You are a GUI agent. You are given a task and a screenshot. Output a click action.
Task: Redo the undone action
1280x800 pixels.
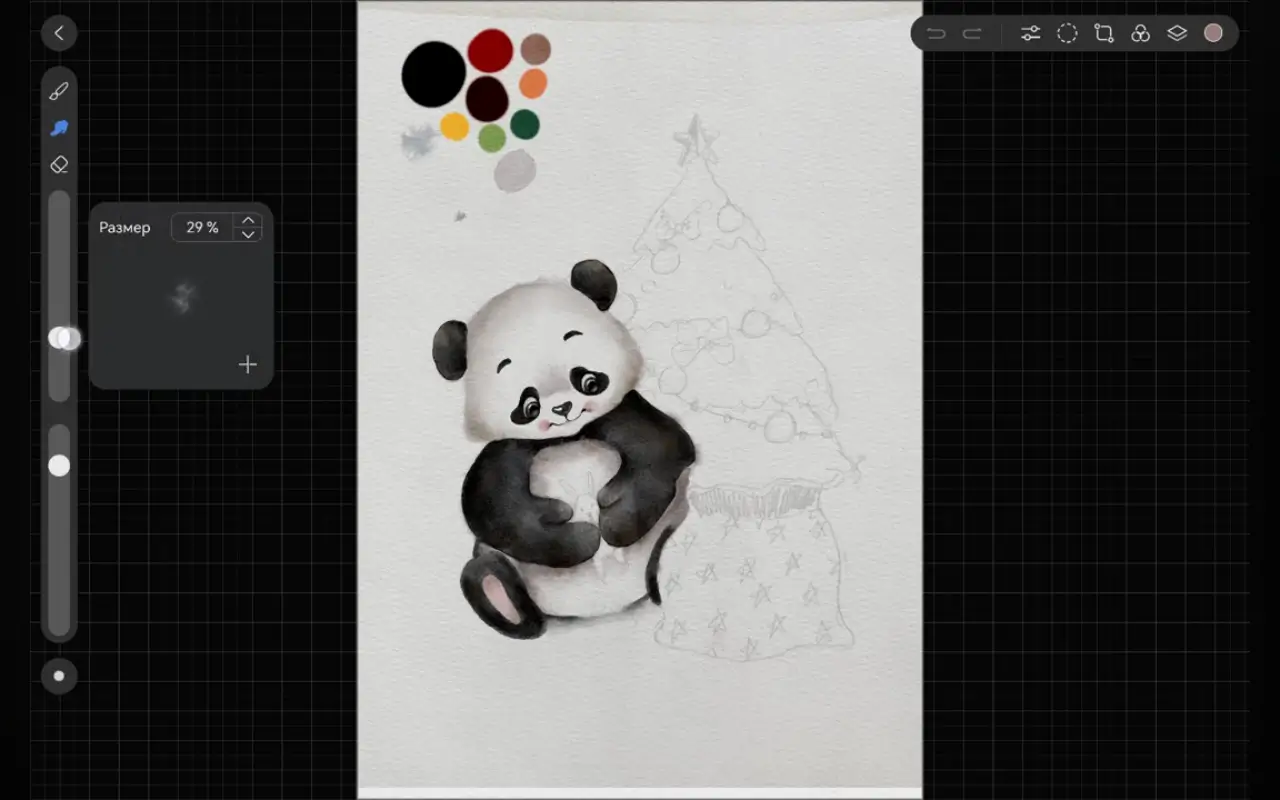972,33
